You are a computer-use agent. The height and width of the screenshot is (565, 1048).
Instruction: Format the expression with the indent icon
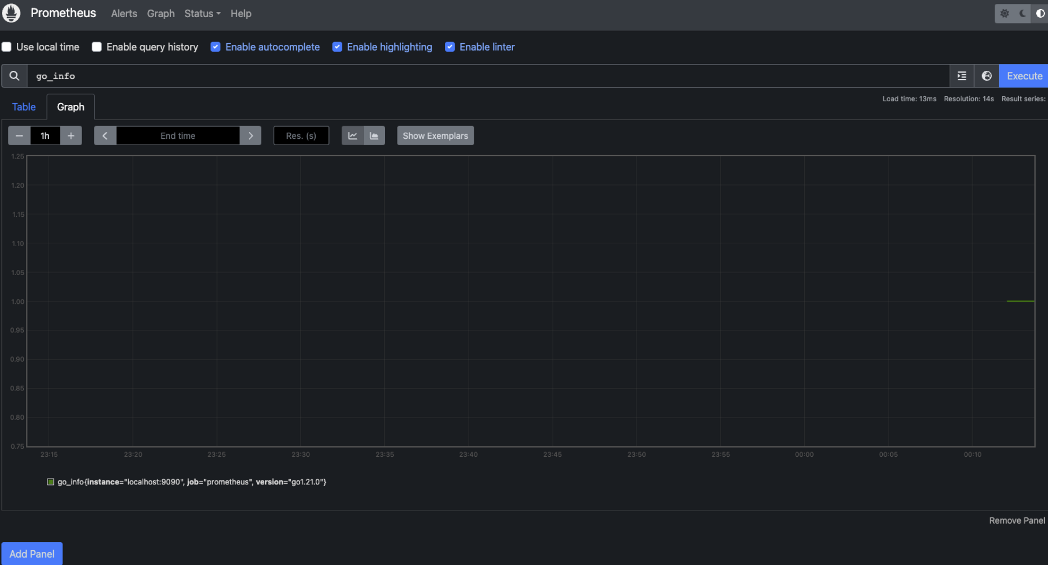click(x=961, y=76)
